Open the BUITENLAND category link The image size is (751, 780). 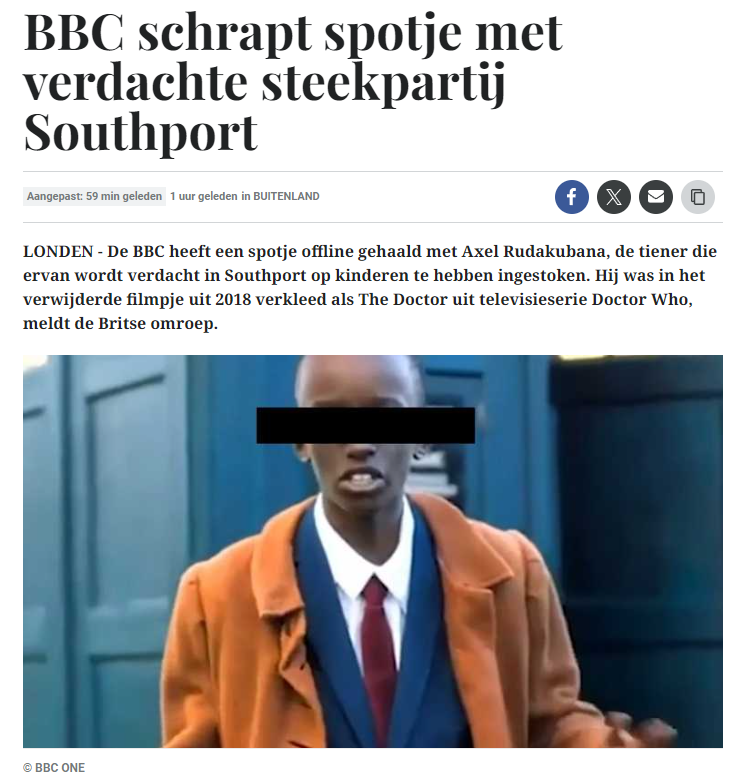click(x=286, y=196)
